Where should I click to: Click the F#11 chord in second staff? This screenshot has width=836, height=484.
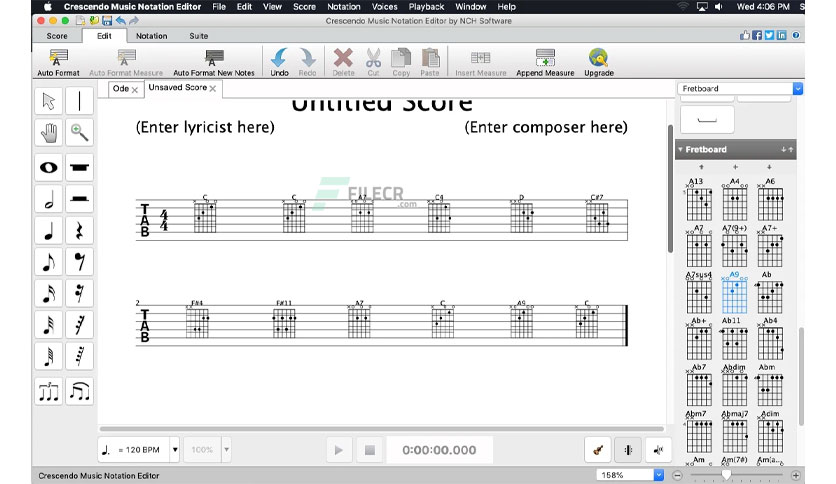point(284,319)
